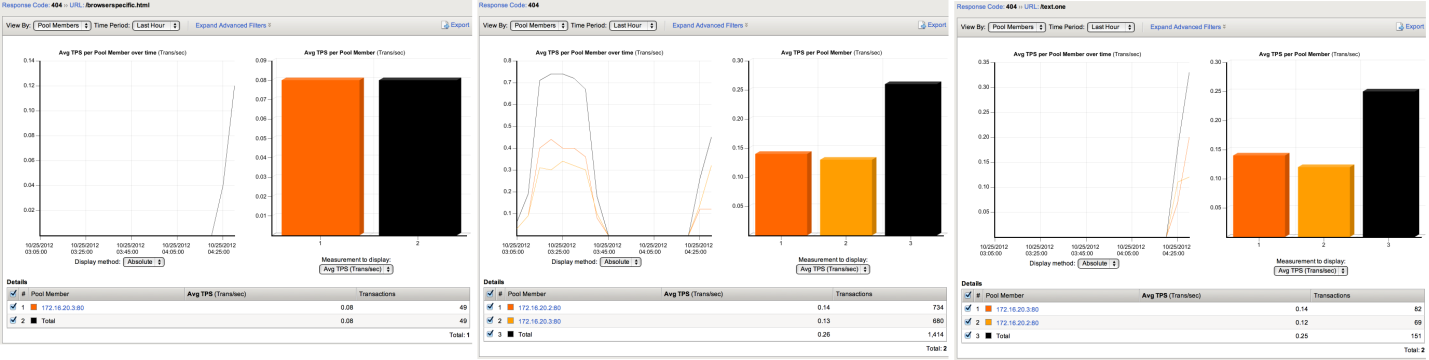Click dark orange swatch in row with 82
Screen dimensions: 1429x360
[x=989, y=309]
